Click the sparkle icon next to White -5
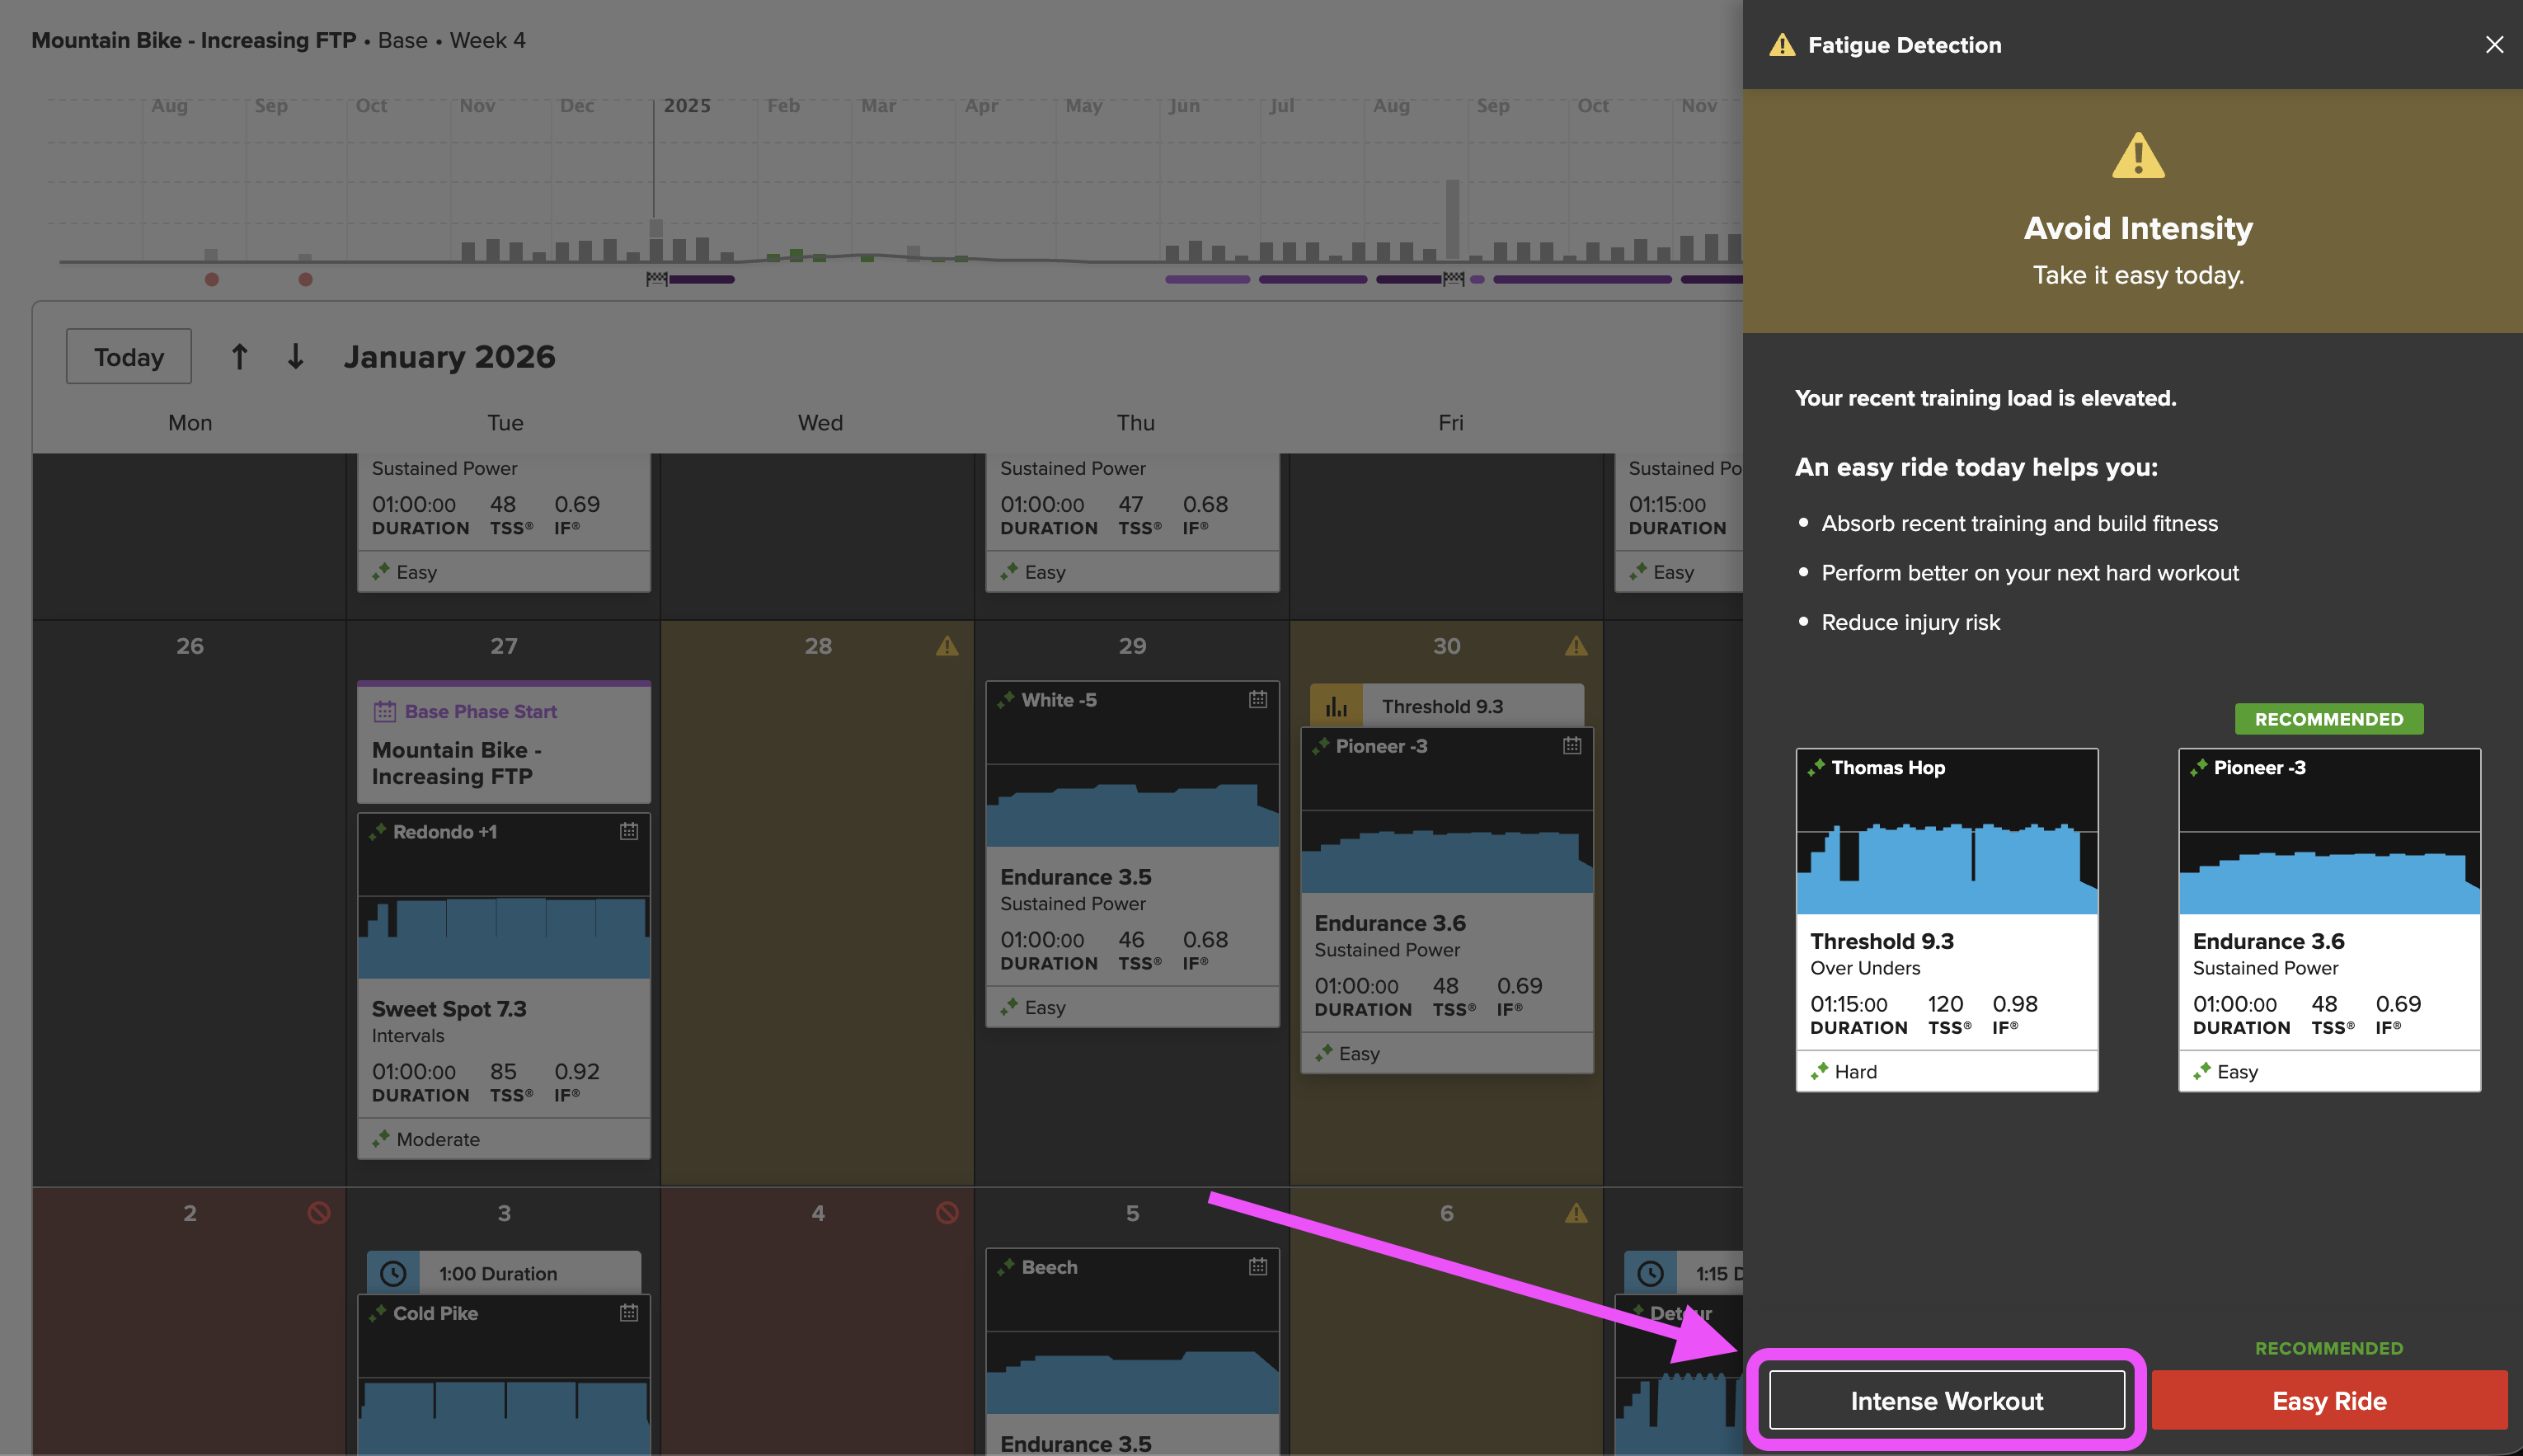 pos(1006,700)
